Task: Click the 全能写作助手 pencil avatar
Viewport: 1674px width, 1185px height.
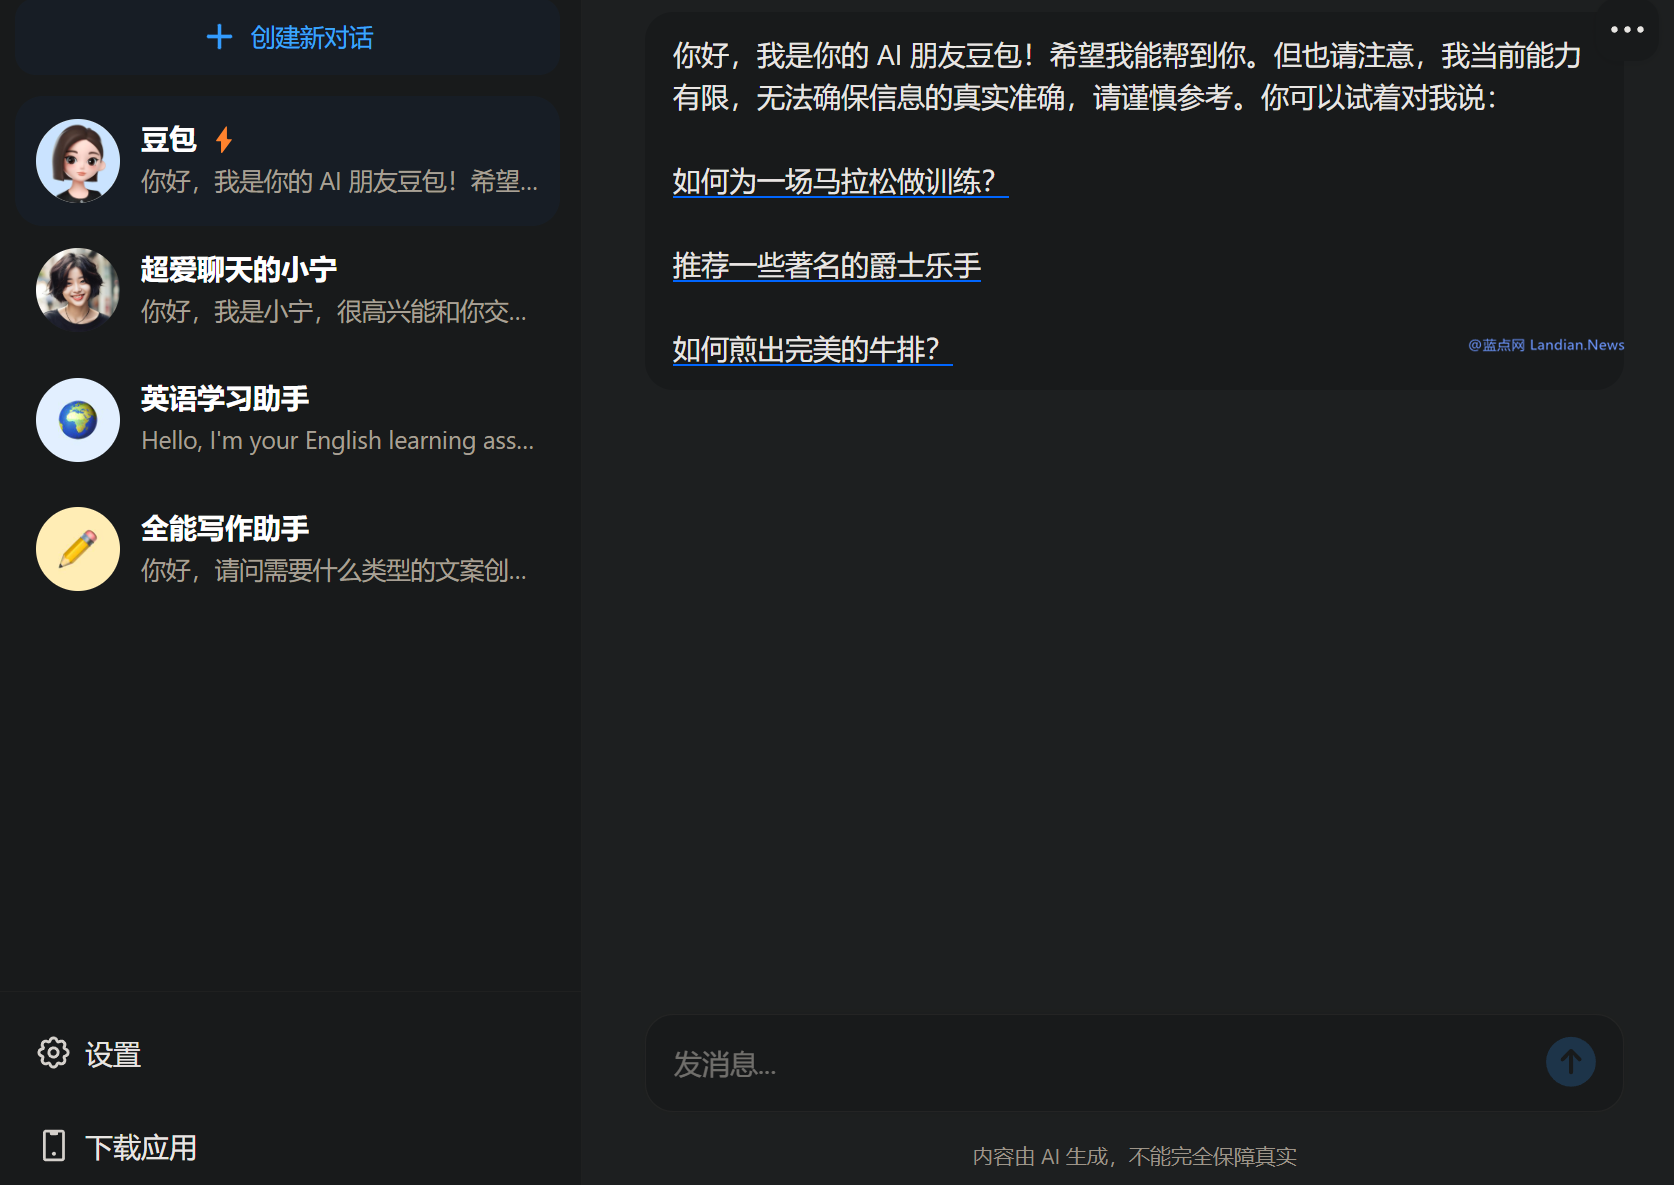Action: [77, 549]
